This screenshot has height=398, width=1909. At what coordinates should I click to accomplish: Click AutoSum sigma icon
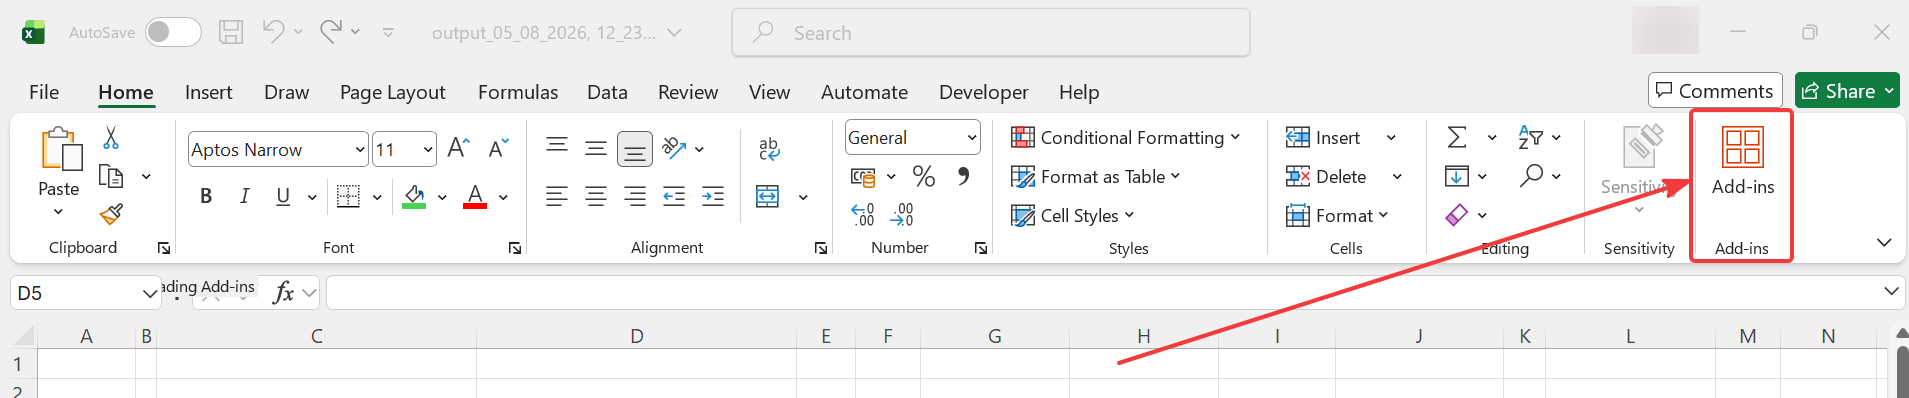[1458, 137]
